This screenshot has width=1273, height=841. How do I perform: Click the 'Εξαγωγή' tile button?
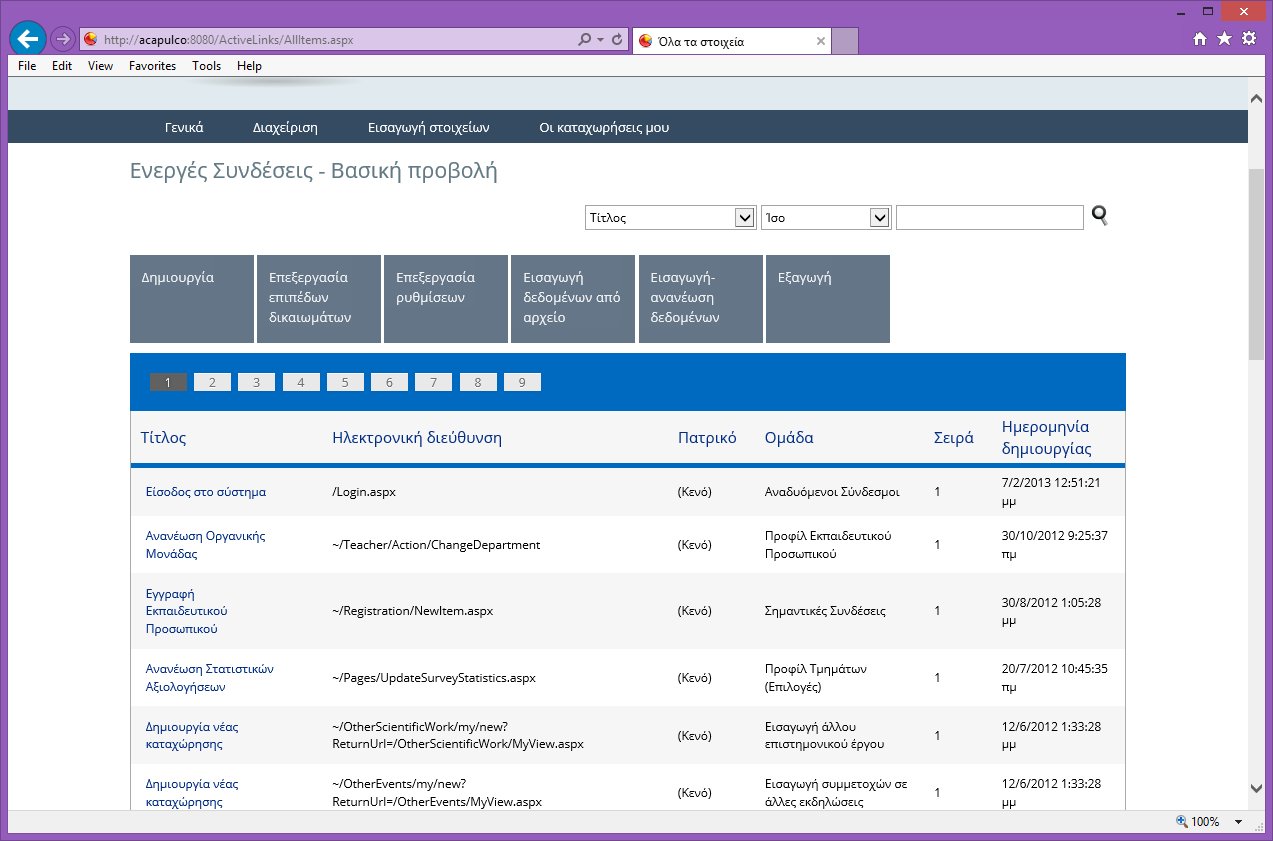(828, 299)
